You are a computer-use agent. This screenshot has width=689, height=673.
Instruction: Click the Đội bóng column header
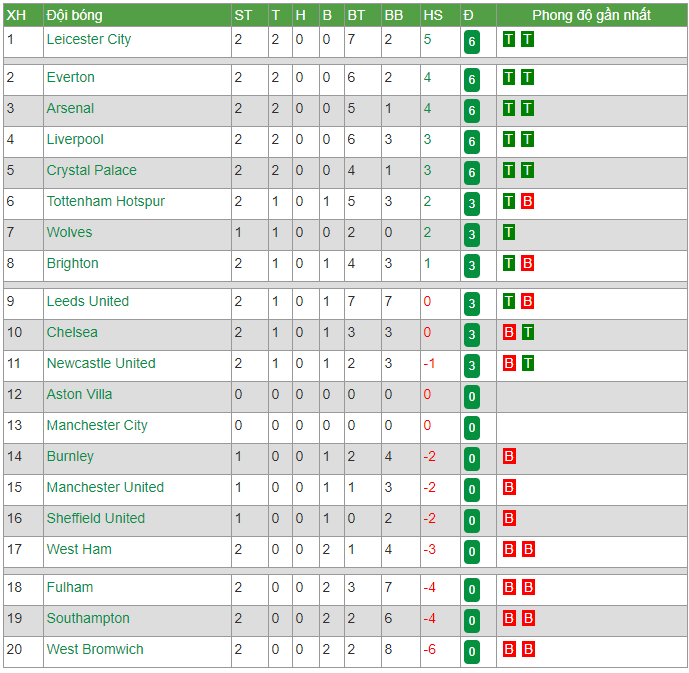[75, 15]
